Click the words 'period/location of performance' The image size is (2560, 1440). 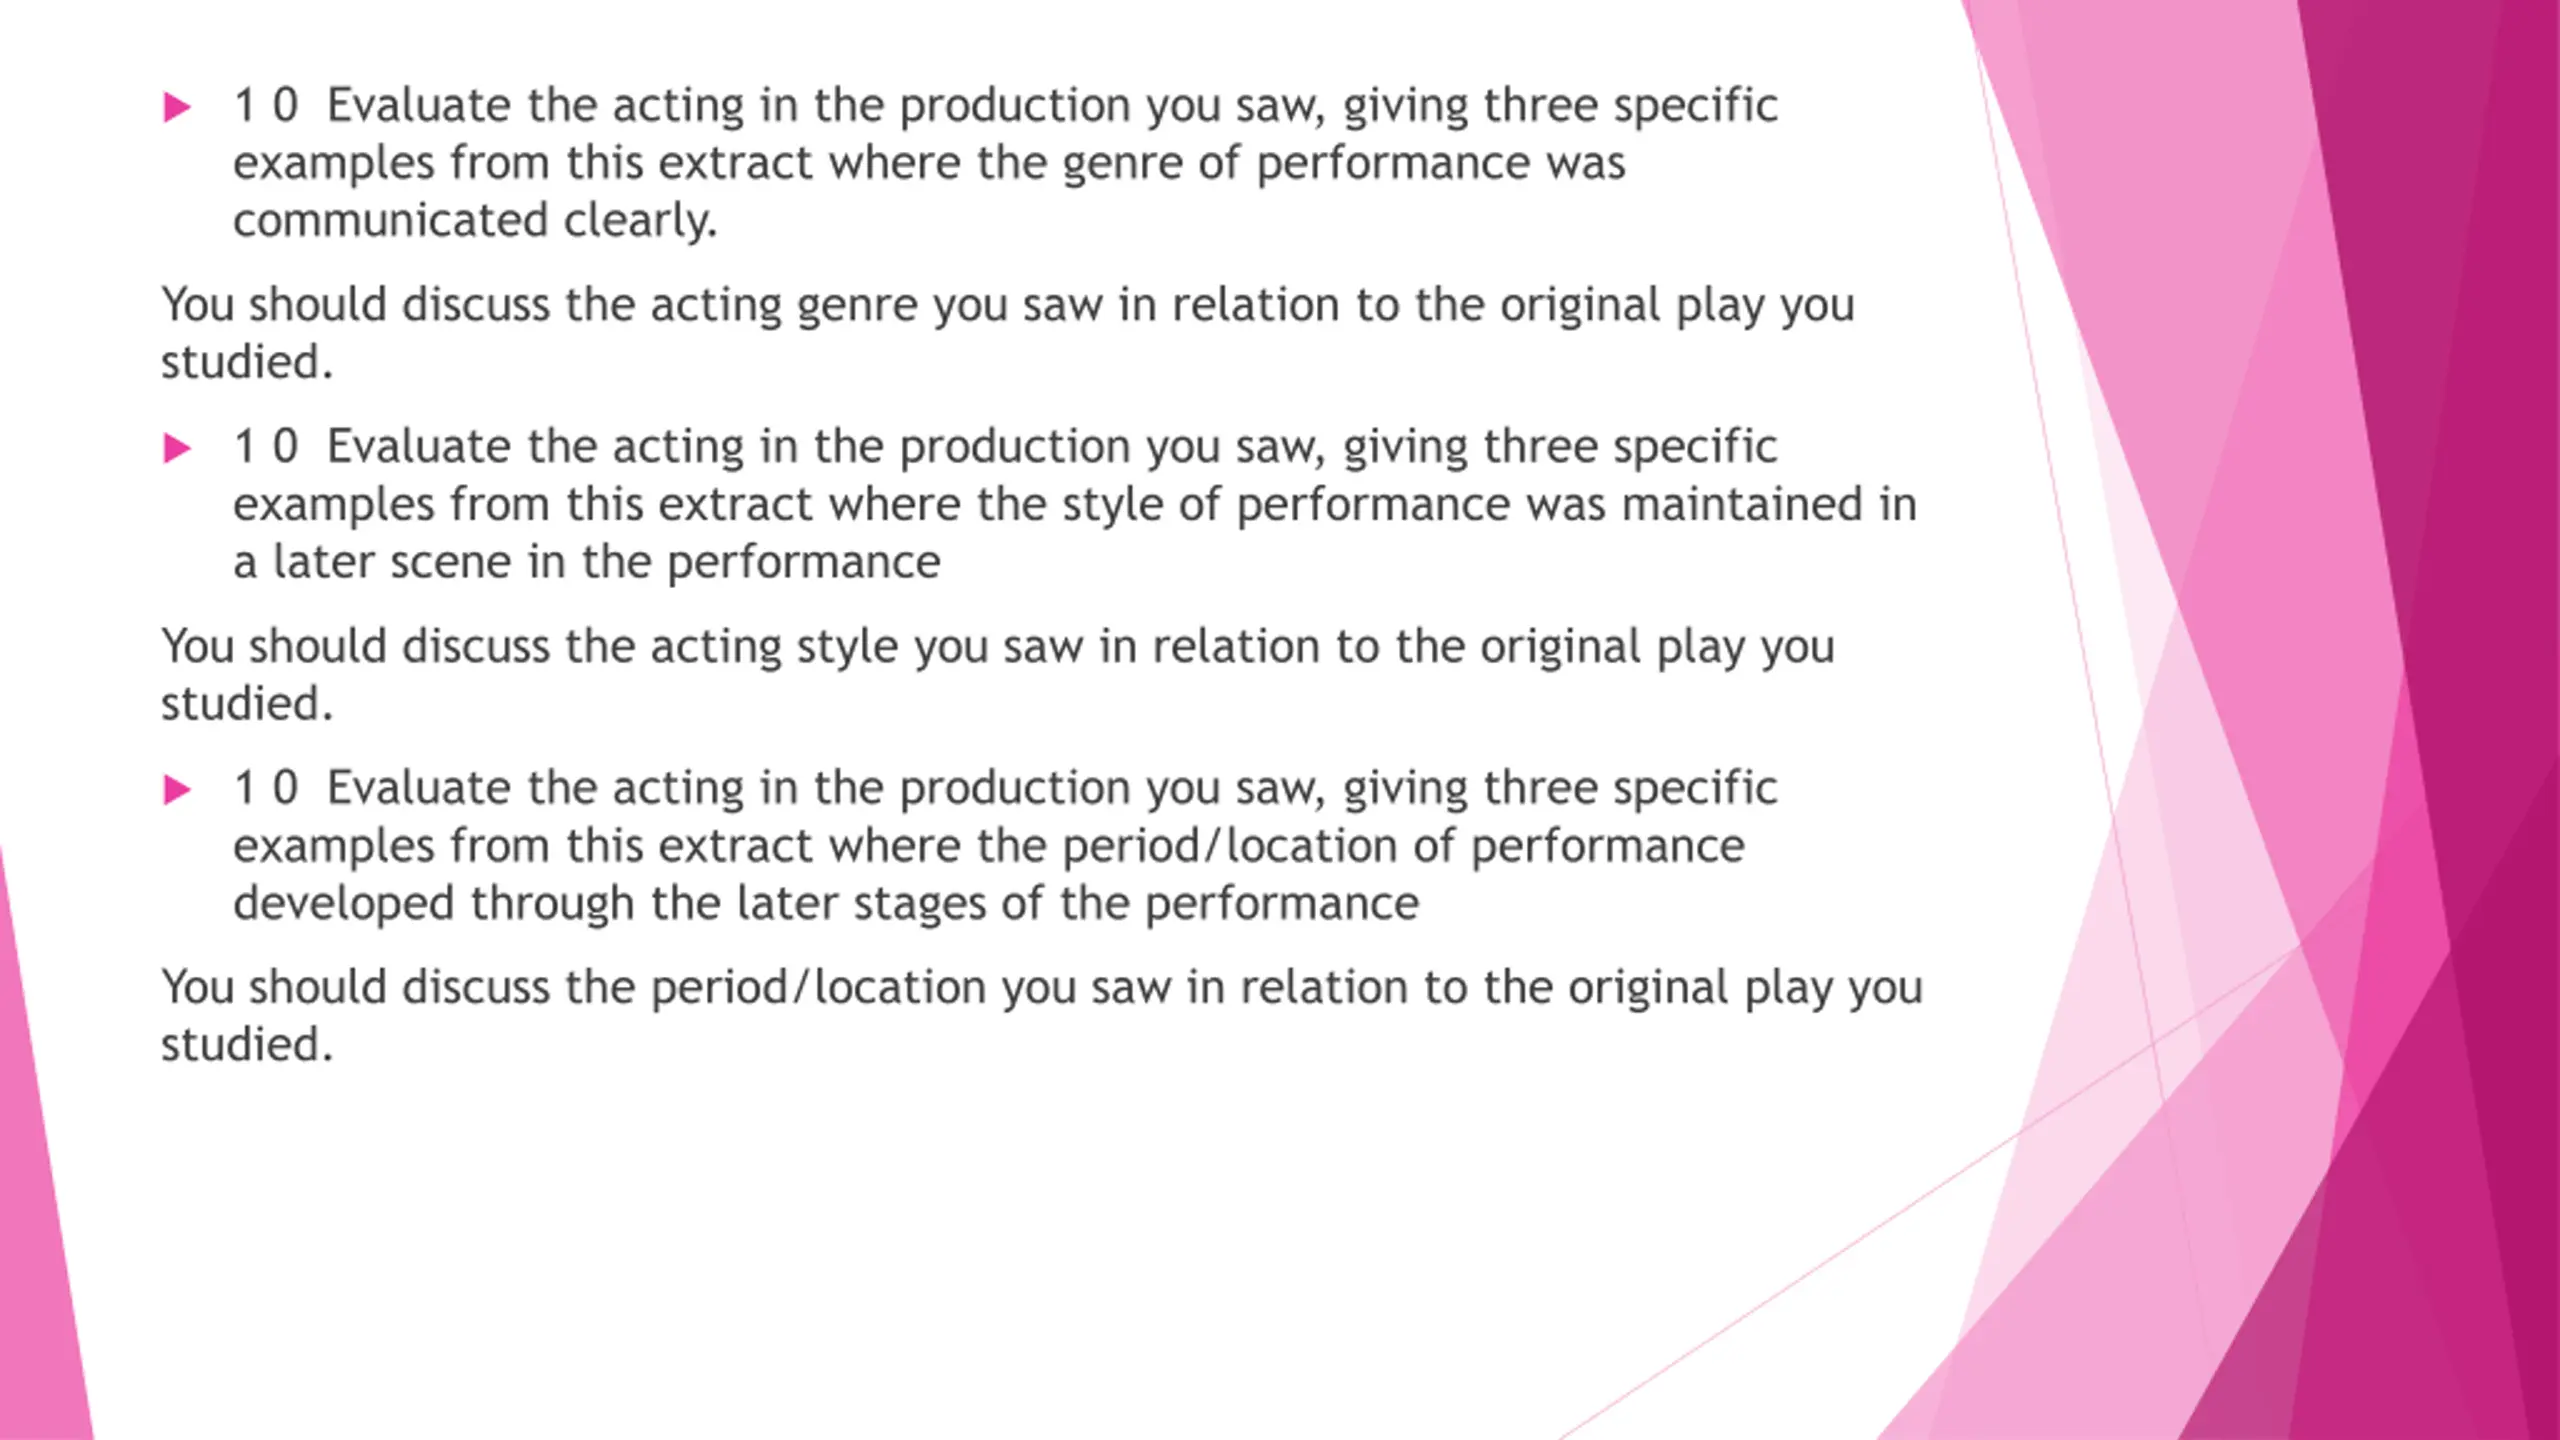pos(1403,847)
